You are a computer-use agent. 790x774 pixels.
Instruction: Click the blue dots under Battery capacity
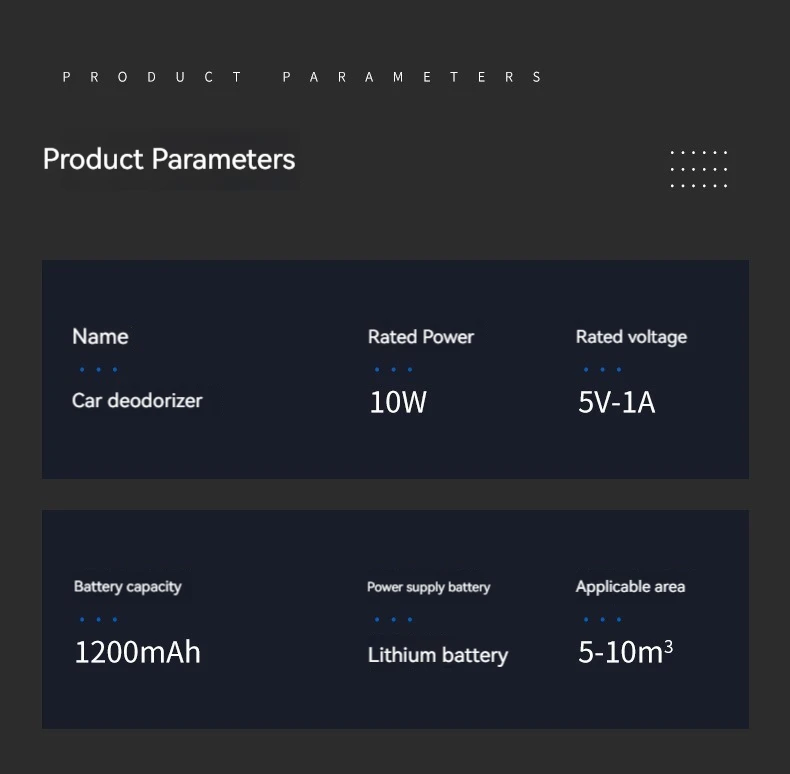coord(98,619)
